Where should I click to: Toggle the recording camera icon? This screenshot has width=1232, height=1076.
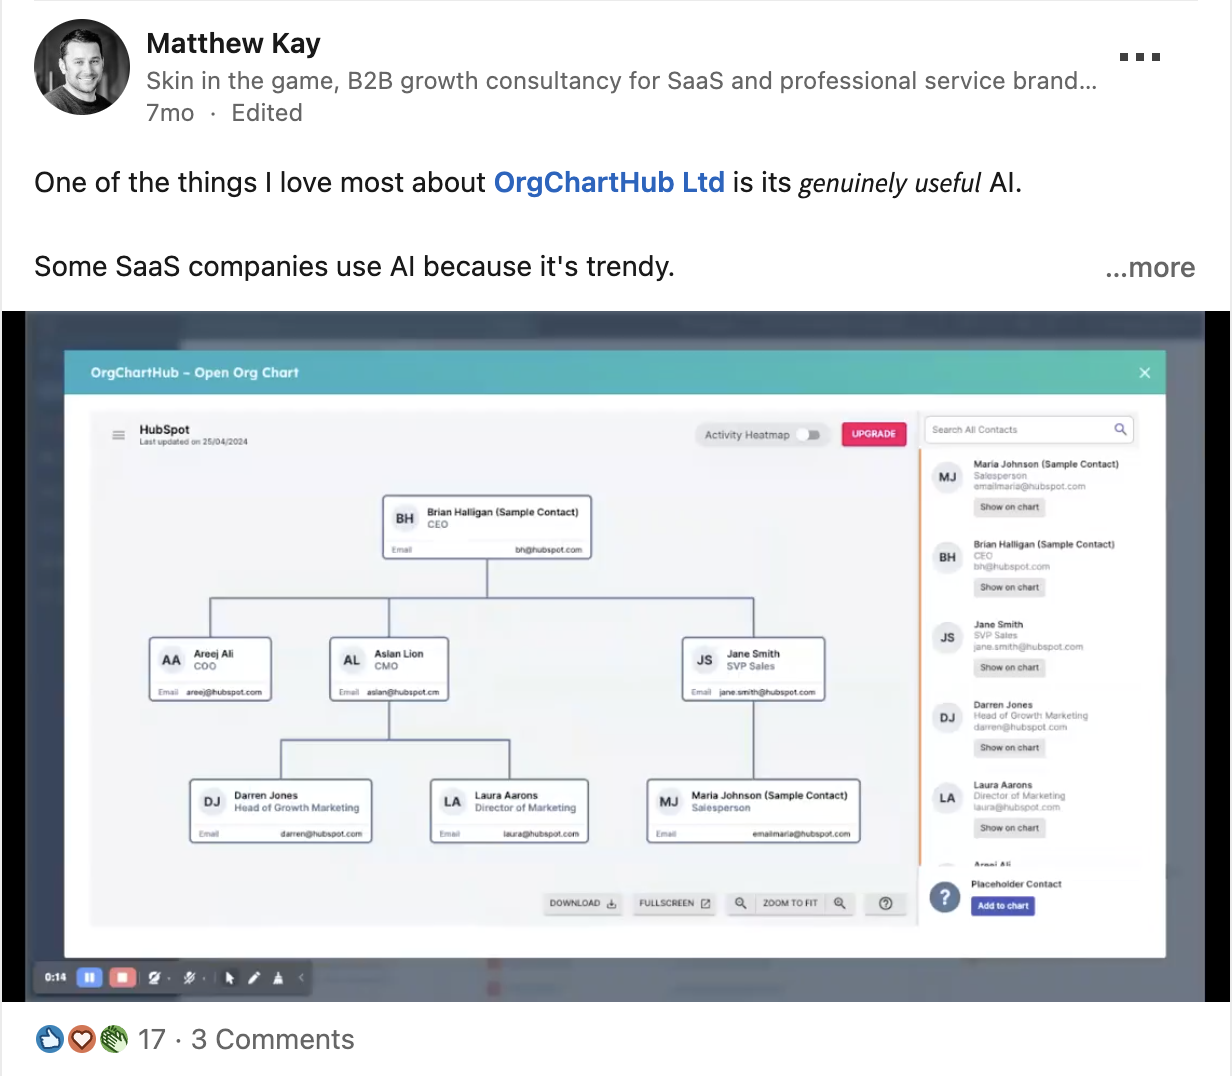154,978
